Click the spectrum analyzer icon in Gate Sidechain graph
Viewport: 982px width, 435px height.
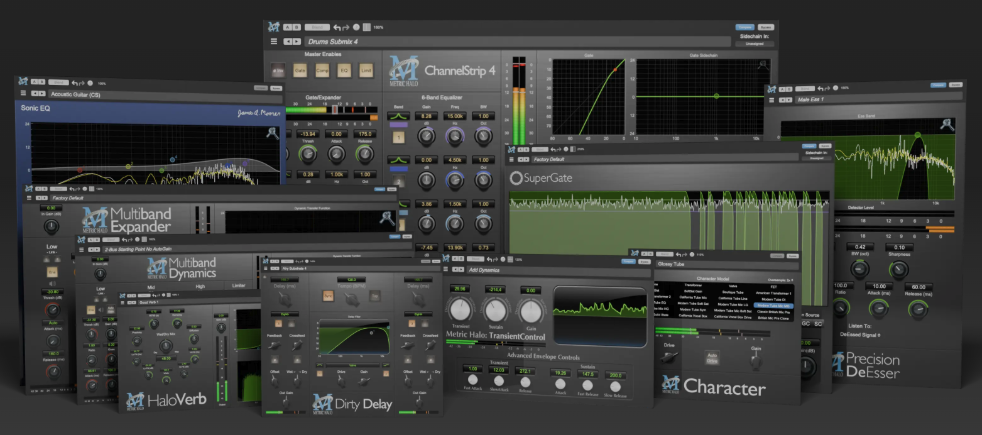coord(763,65)
